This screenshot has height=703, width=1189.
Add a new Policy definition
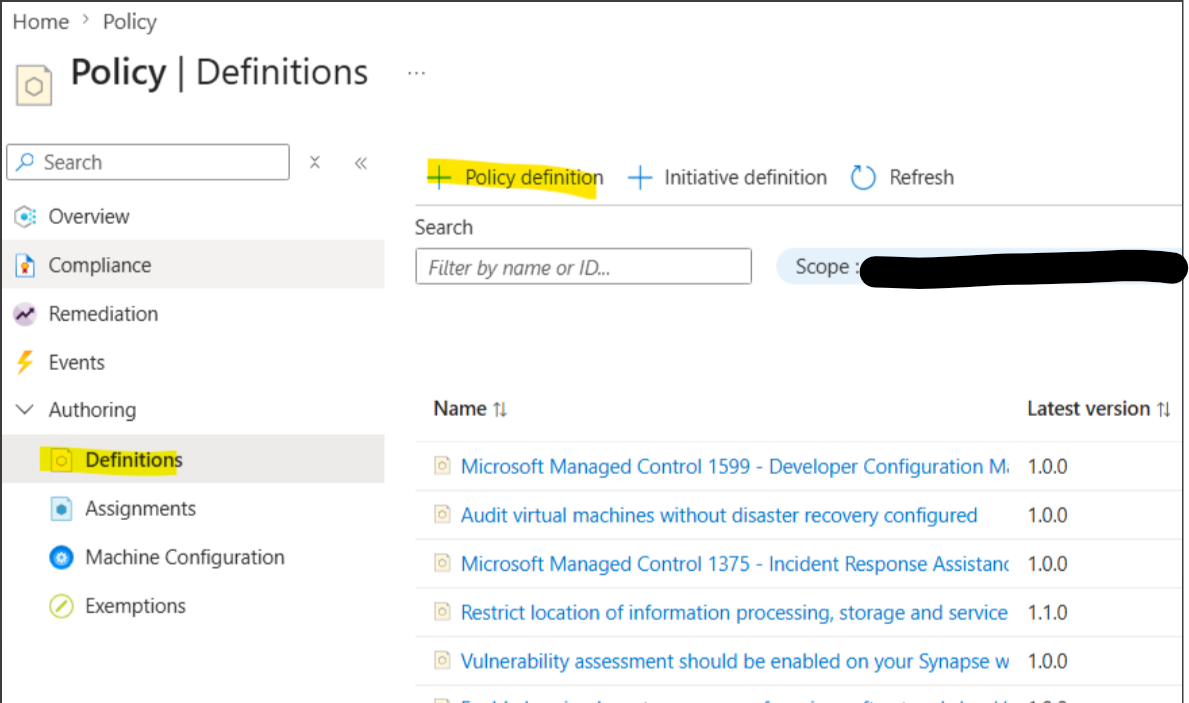[515, 177]
